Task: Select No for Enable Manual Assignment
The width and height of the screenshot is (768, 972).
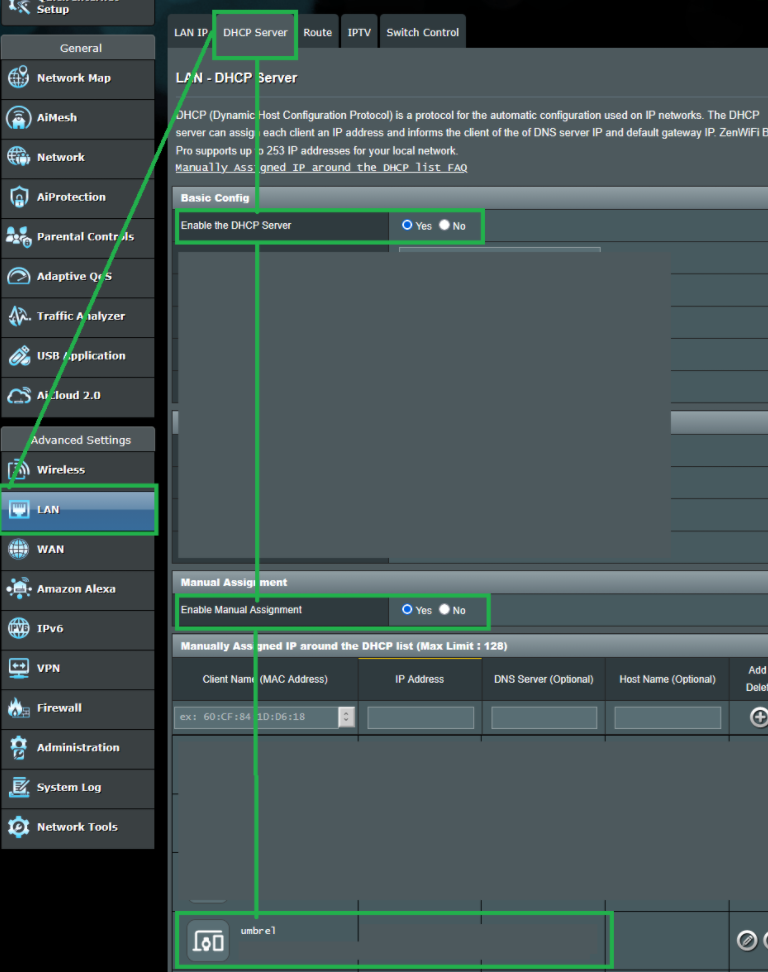Action: [444, 609]
